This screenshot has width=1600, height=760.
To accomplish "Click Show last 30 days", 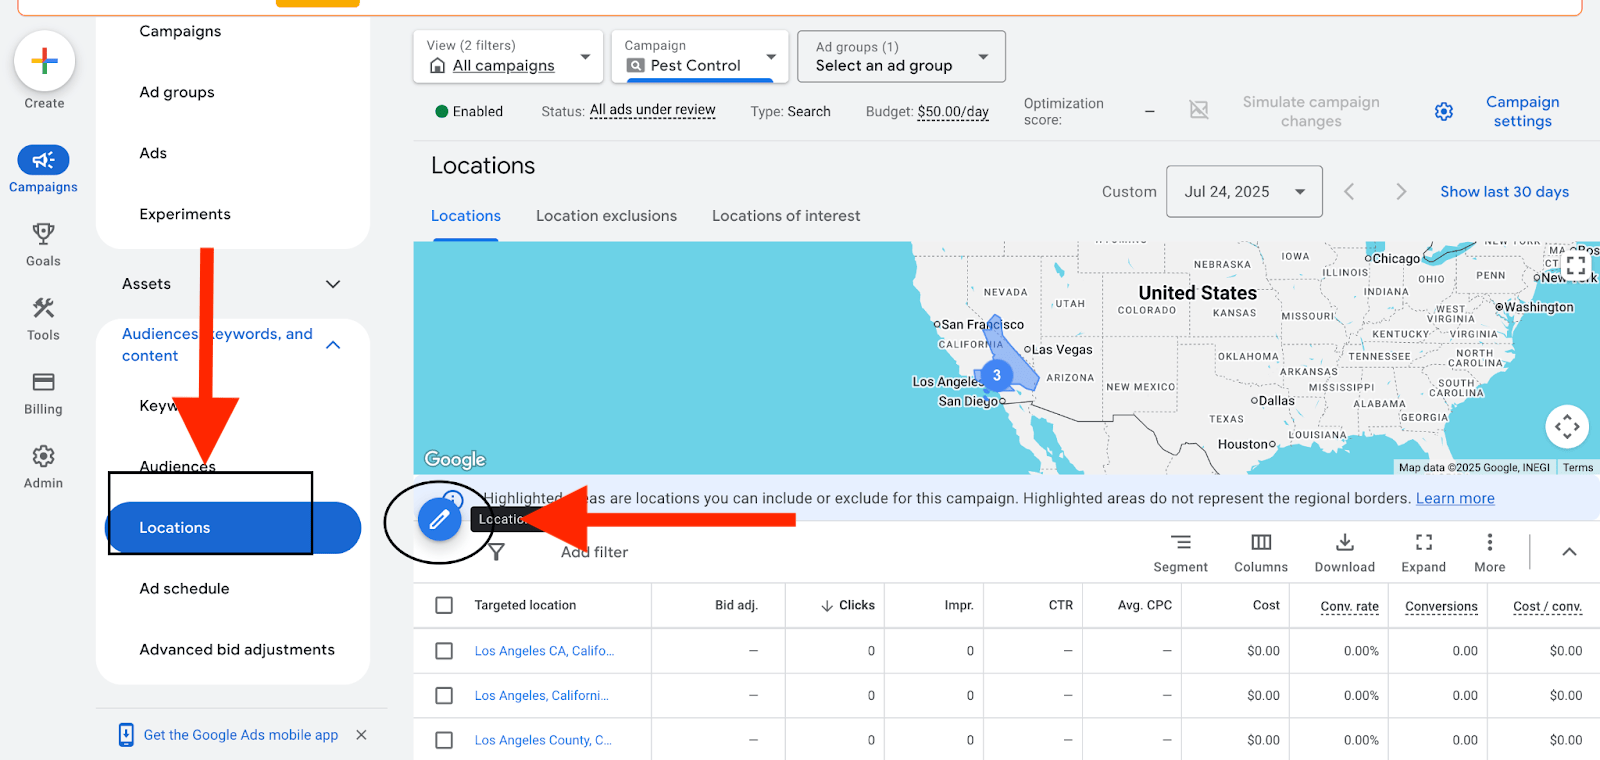I will [1504, 191].
